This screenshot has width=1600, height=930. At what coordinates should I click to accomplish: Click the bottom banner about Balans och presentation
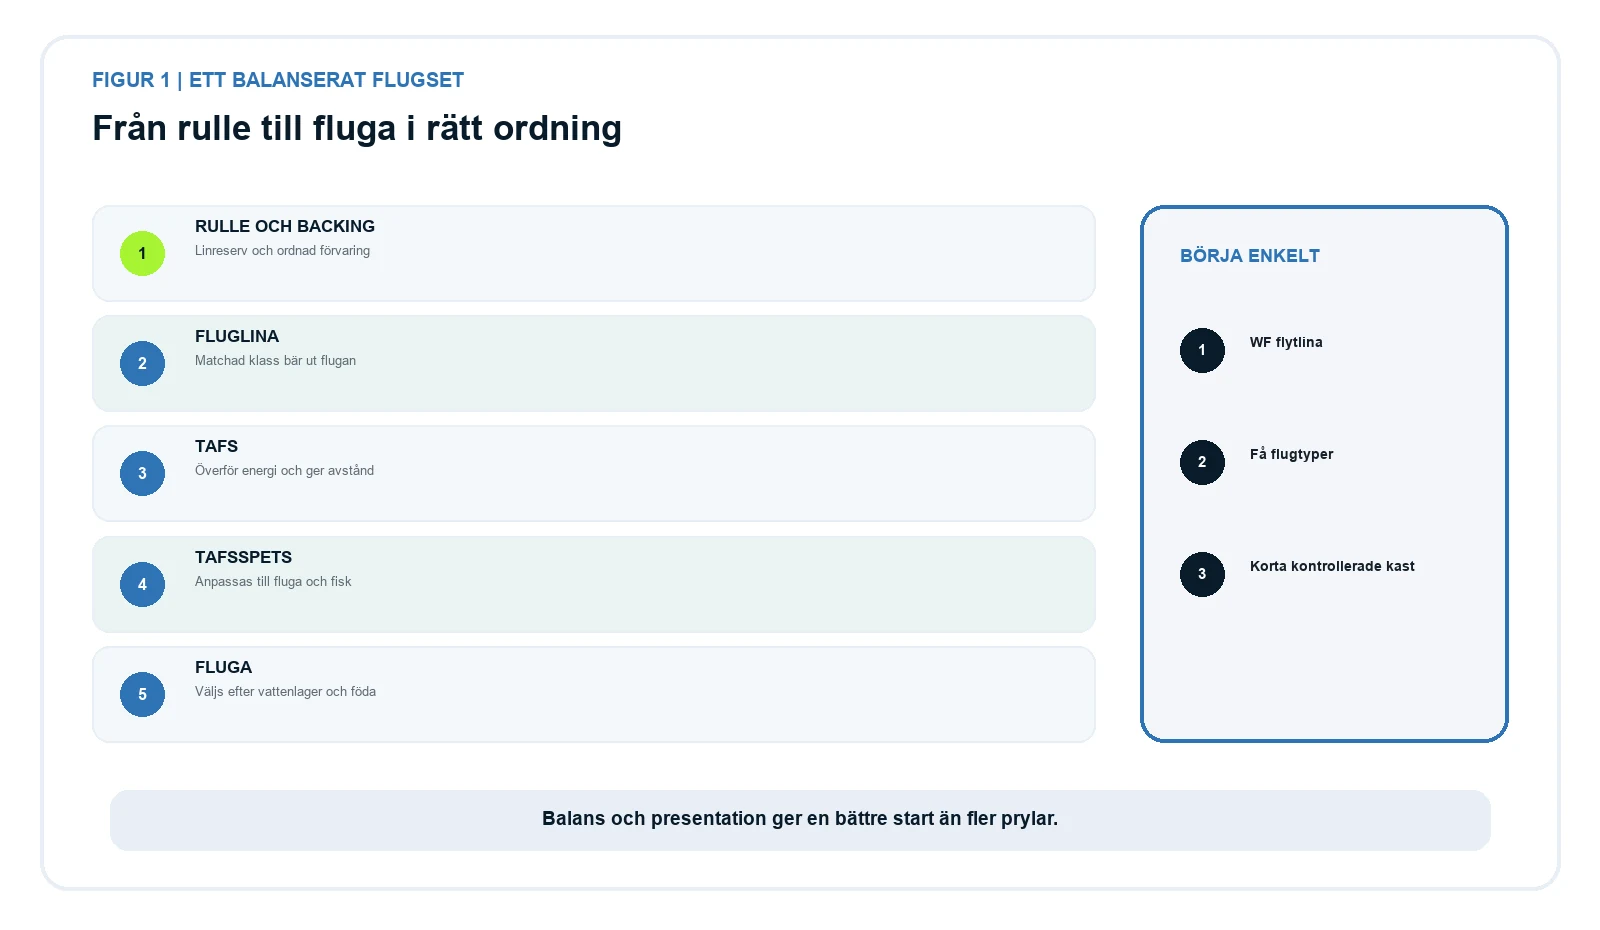coord(800,820)
